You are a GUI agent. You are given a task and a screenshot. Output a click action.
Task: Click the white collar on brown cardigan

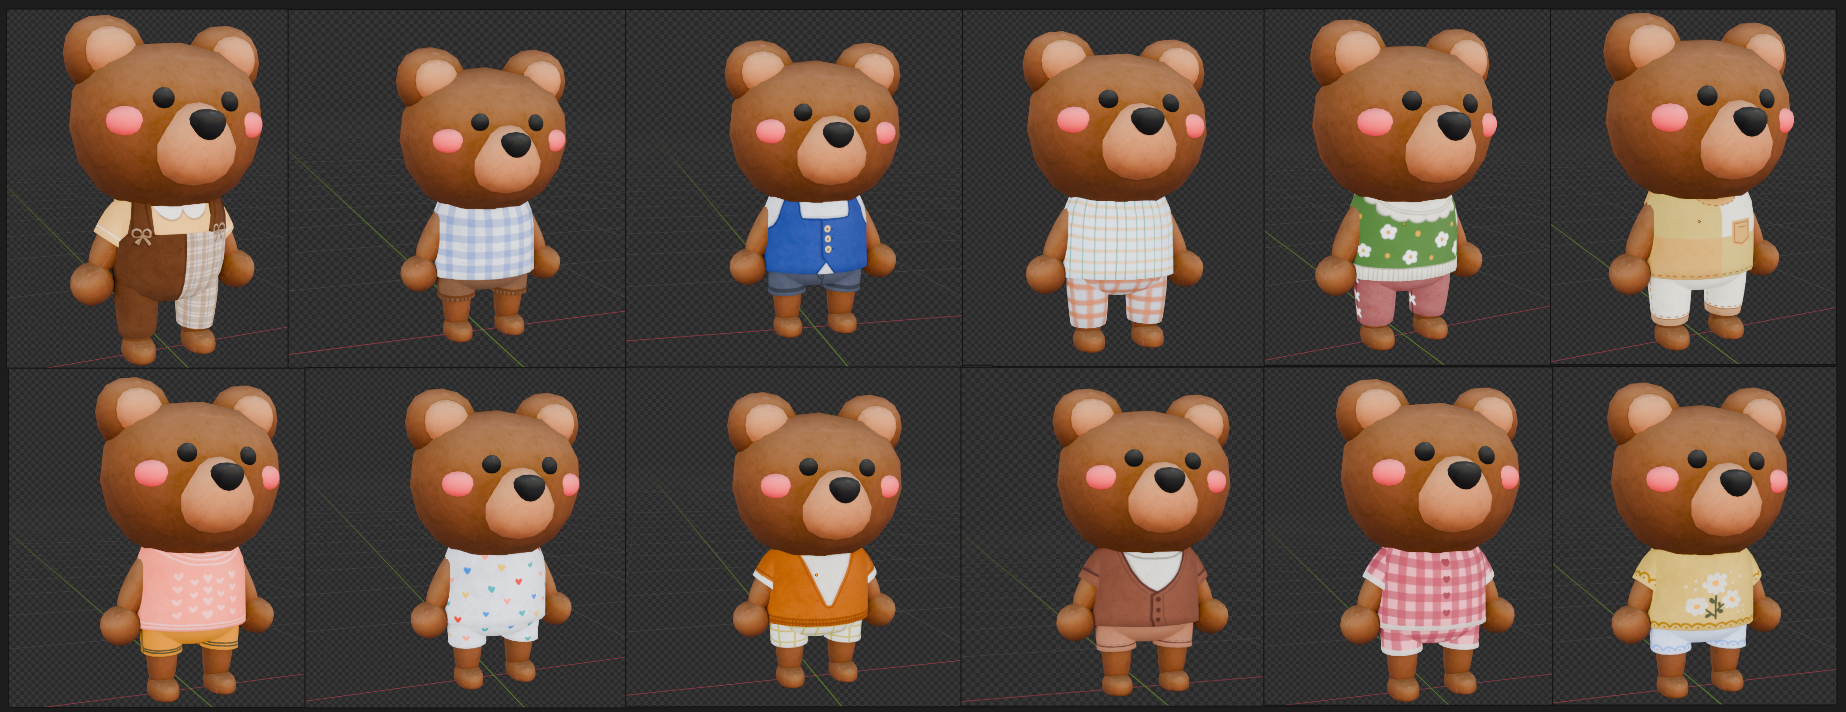coord(1150,568)
